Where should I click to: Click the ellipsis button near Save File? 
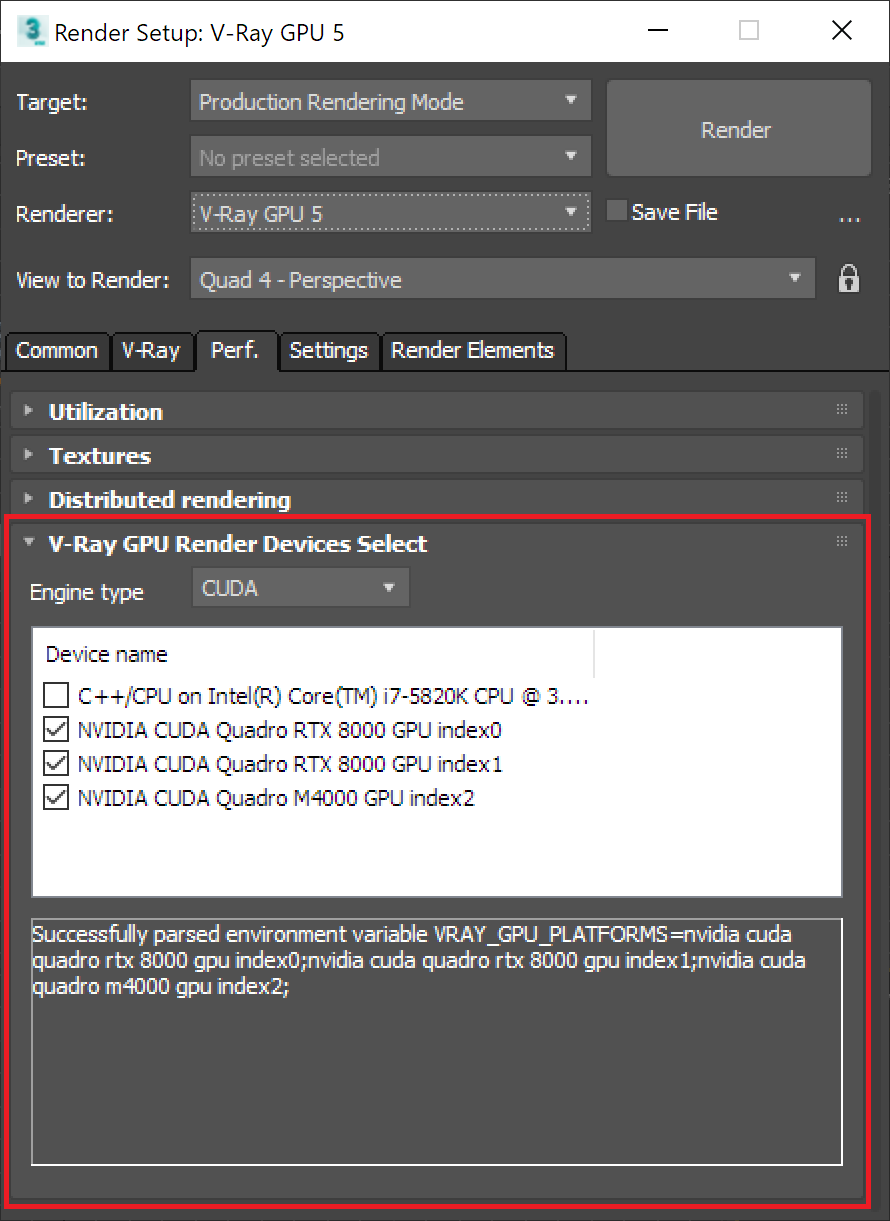click(x=850, y=216)
